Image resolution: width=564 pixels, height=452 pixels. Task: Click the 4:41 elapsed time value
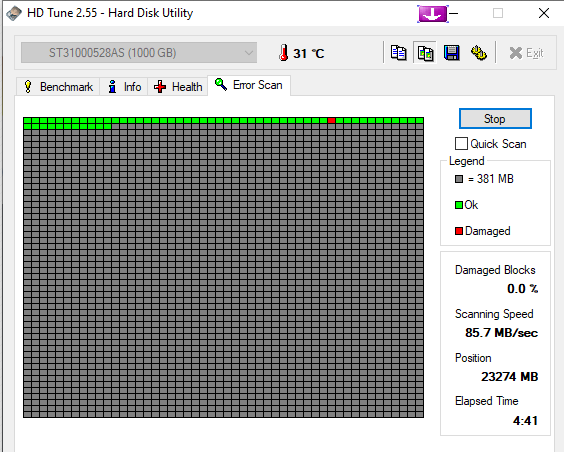coord(525,421)
